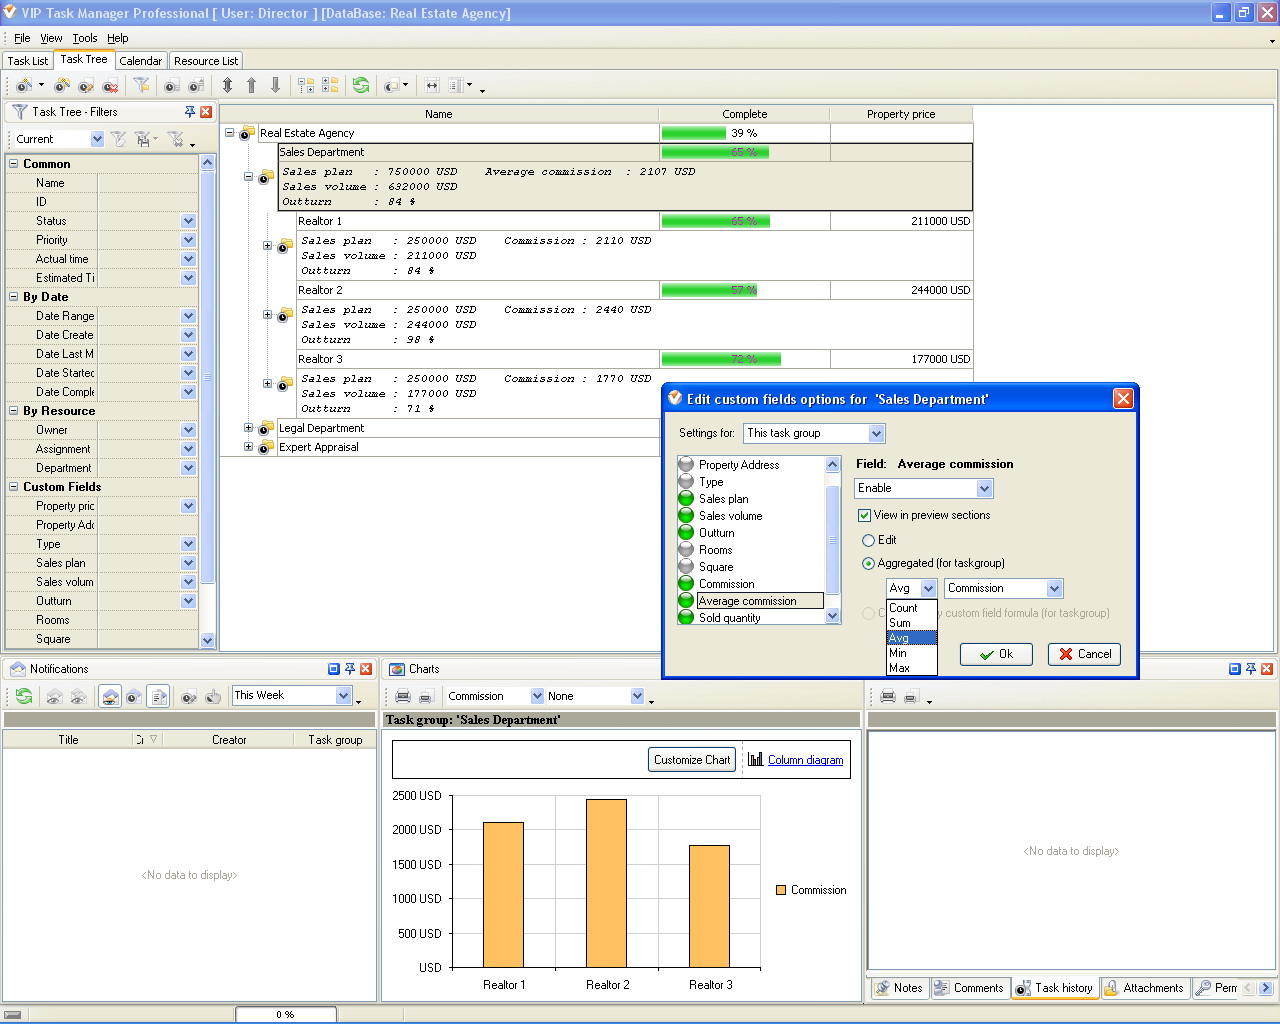The height and width of the screenshot is (1024, 1280).
Task: Choose Sum in aggregation list
Action: pyautogui.click(x=911, y=623)
